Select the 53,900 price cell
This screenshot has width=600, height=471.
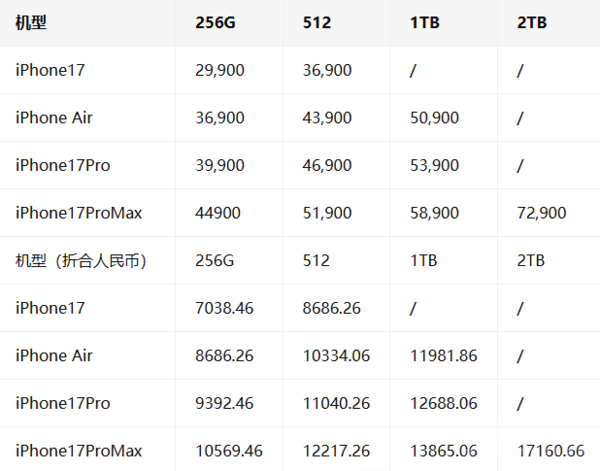pyautogui.click(x=434, y=165)
